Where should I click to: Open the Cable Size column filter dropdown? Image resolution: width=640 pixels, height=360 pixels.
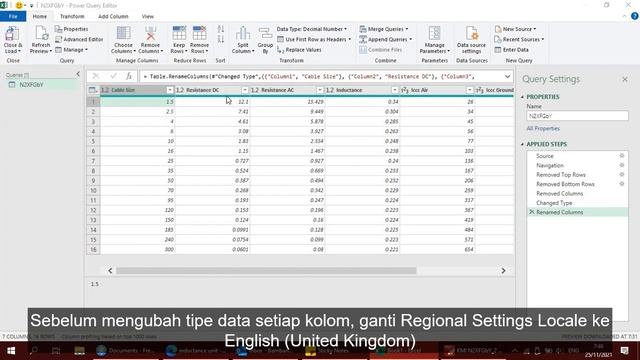(x=170, y=90)
